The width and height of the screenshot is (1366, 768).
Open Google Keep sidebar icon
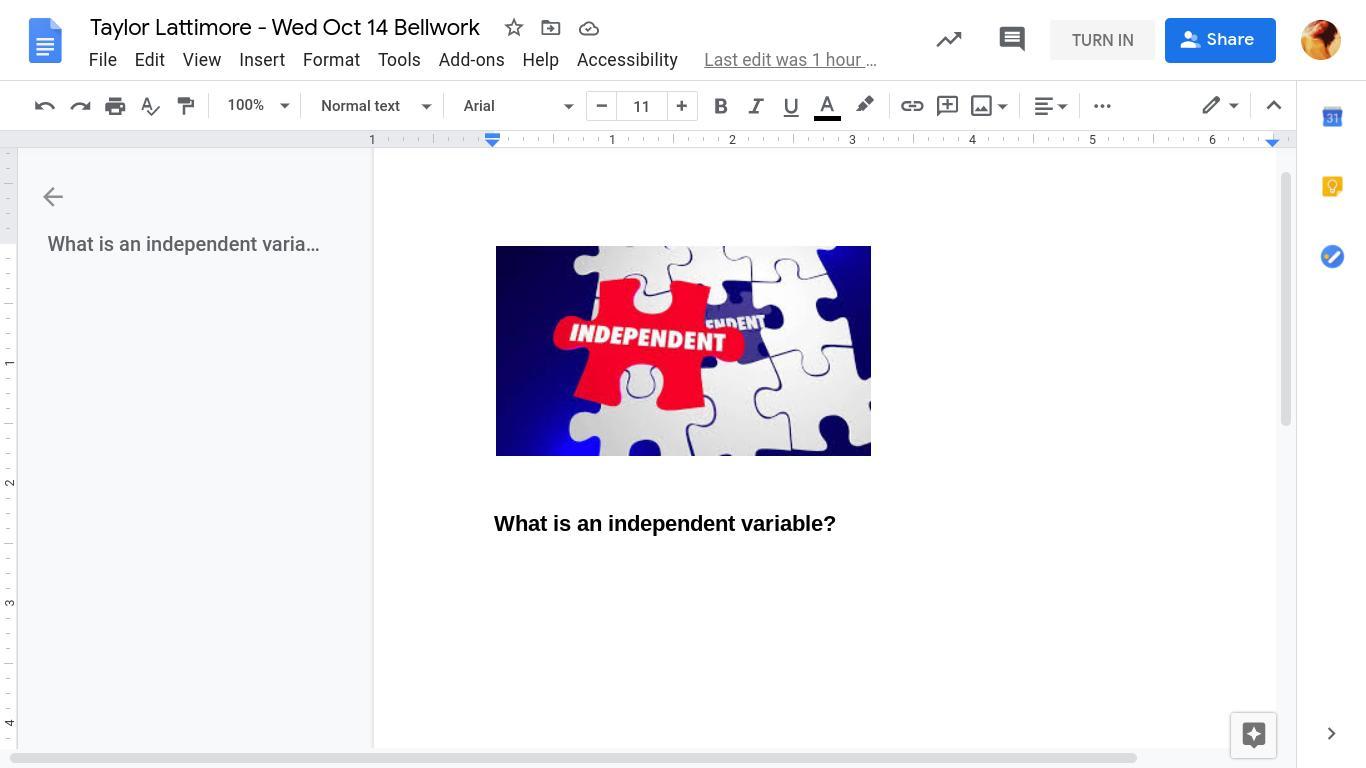[1331, 187]
